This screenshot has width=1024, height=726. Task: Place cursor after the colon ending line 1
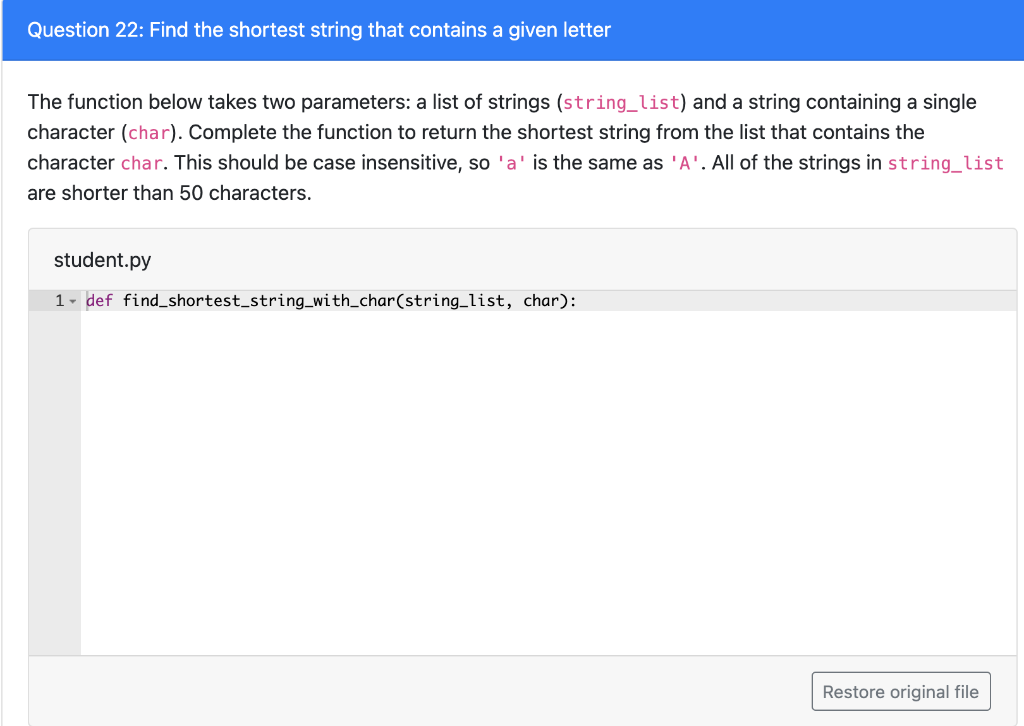pyautogui.click(x=575, y=300)
